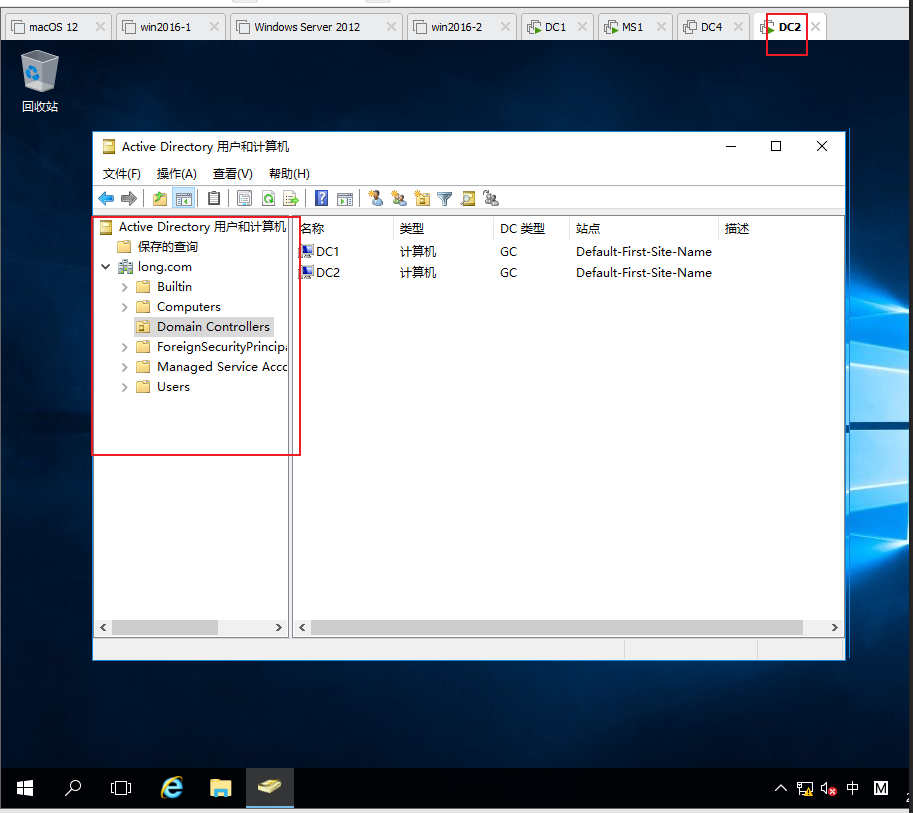Sort by the 站点 column header
Image resolution: width=913 pixels, height=813 pixels.
coord(643,229)
